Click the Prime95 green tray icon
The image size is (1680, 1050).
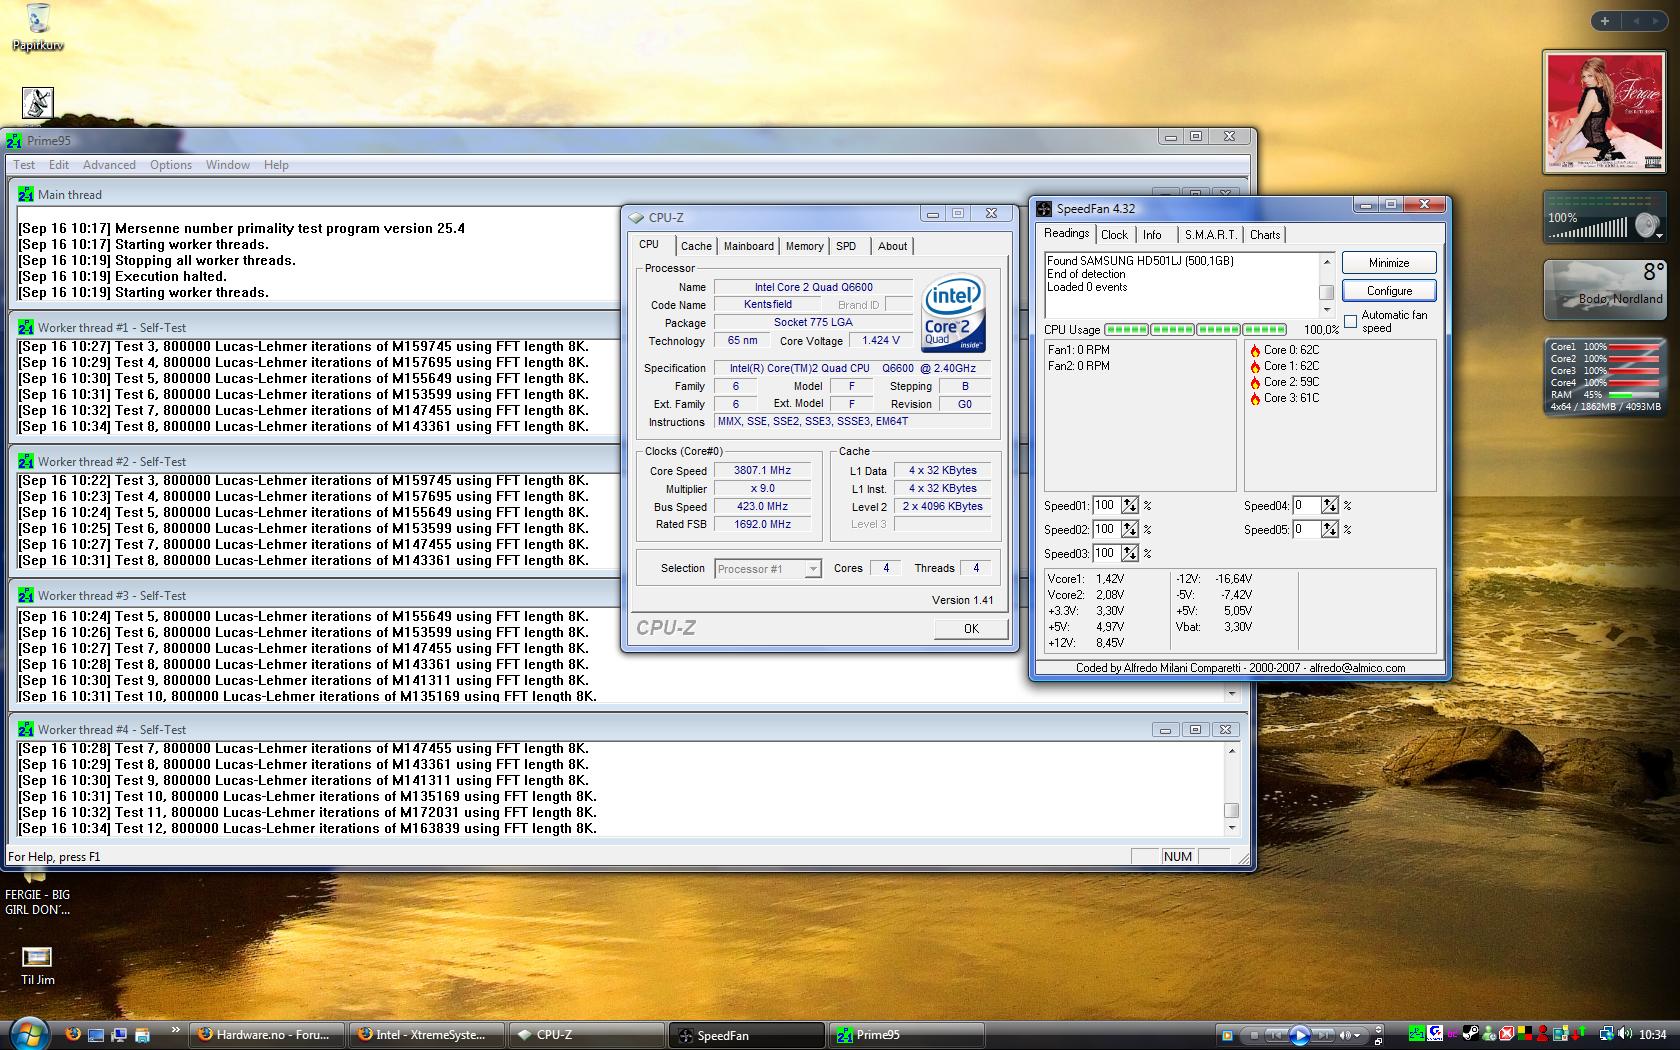click(x=1416, y=1034)
